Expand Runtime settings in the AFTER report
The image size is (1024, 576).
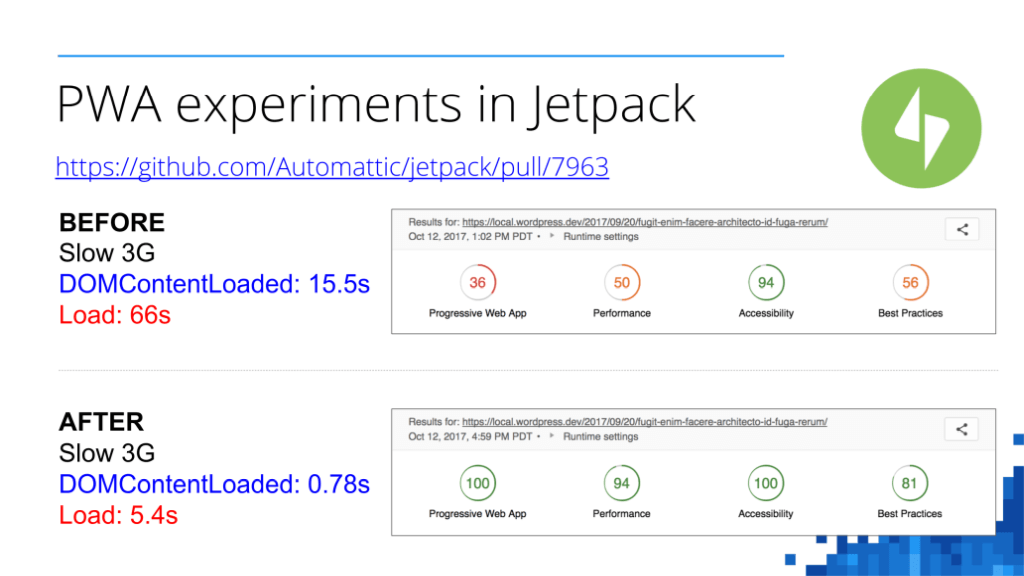coord(601,437)
